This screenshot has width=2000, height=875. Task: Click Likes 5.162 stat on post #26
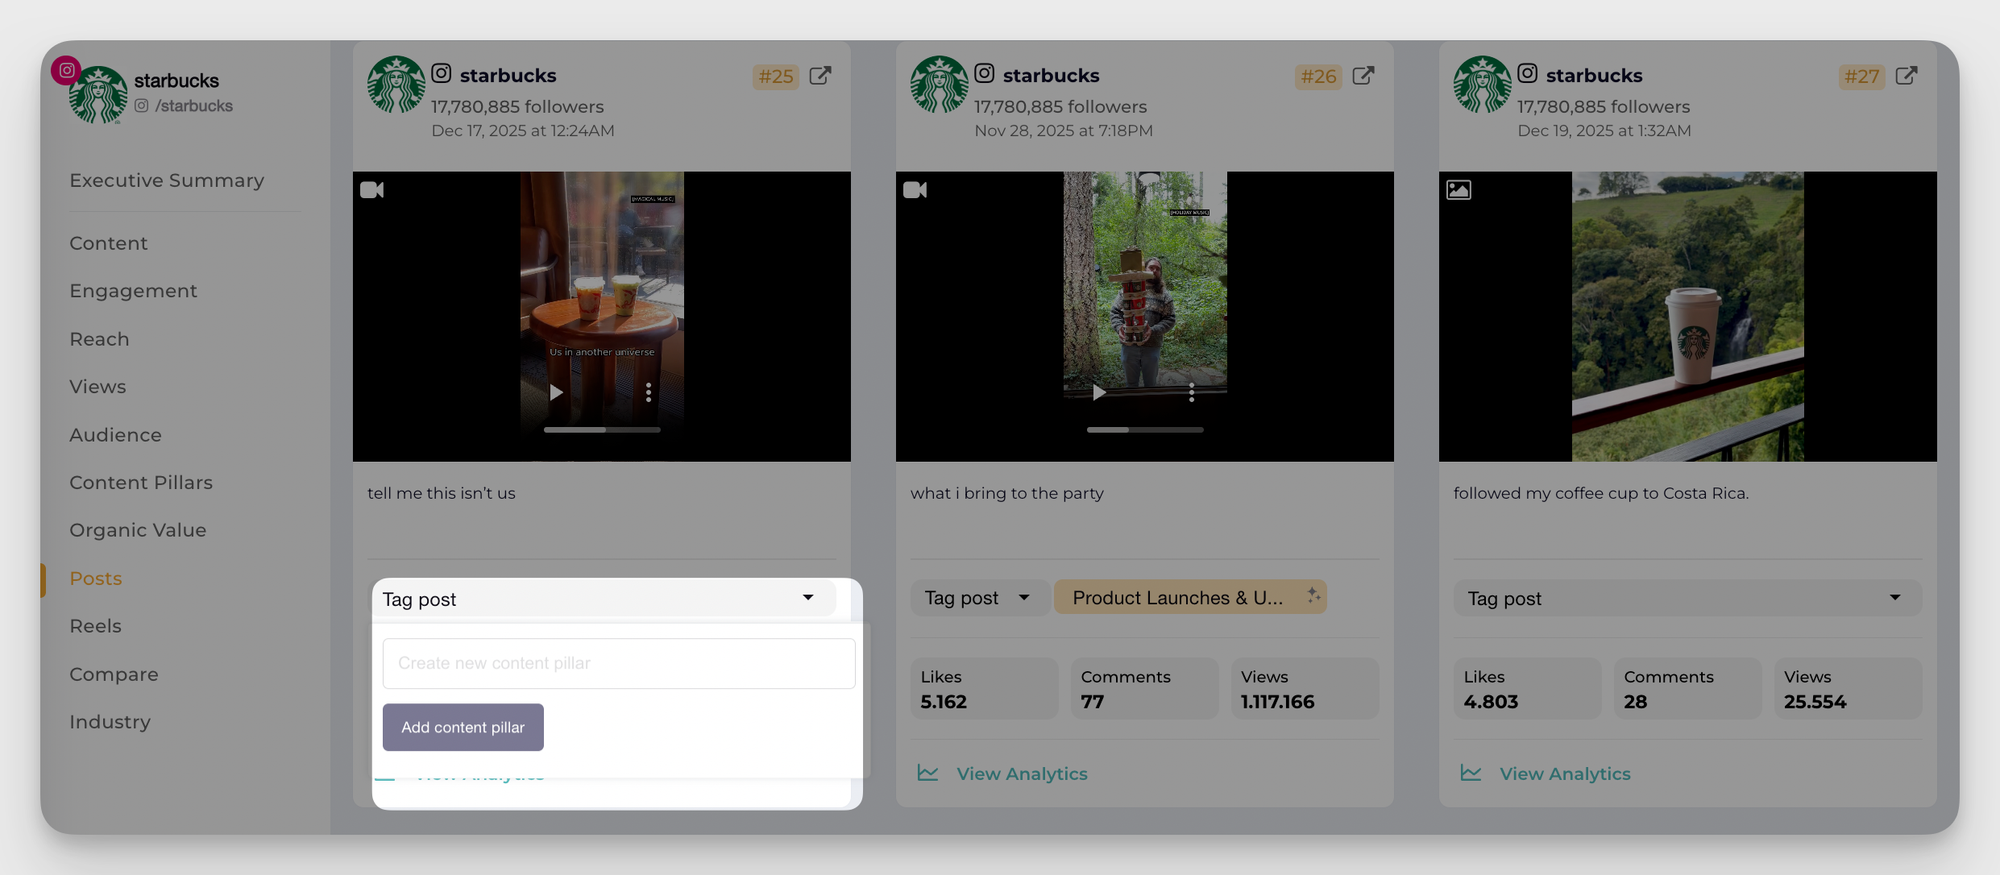point(984,688)
